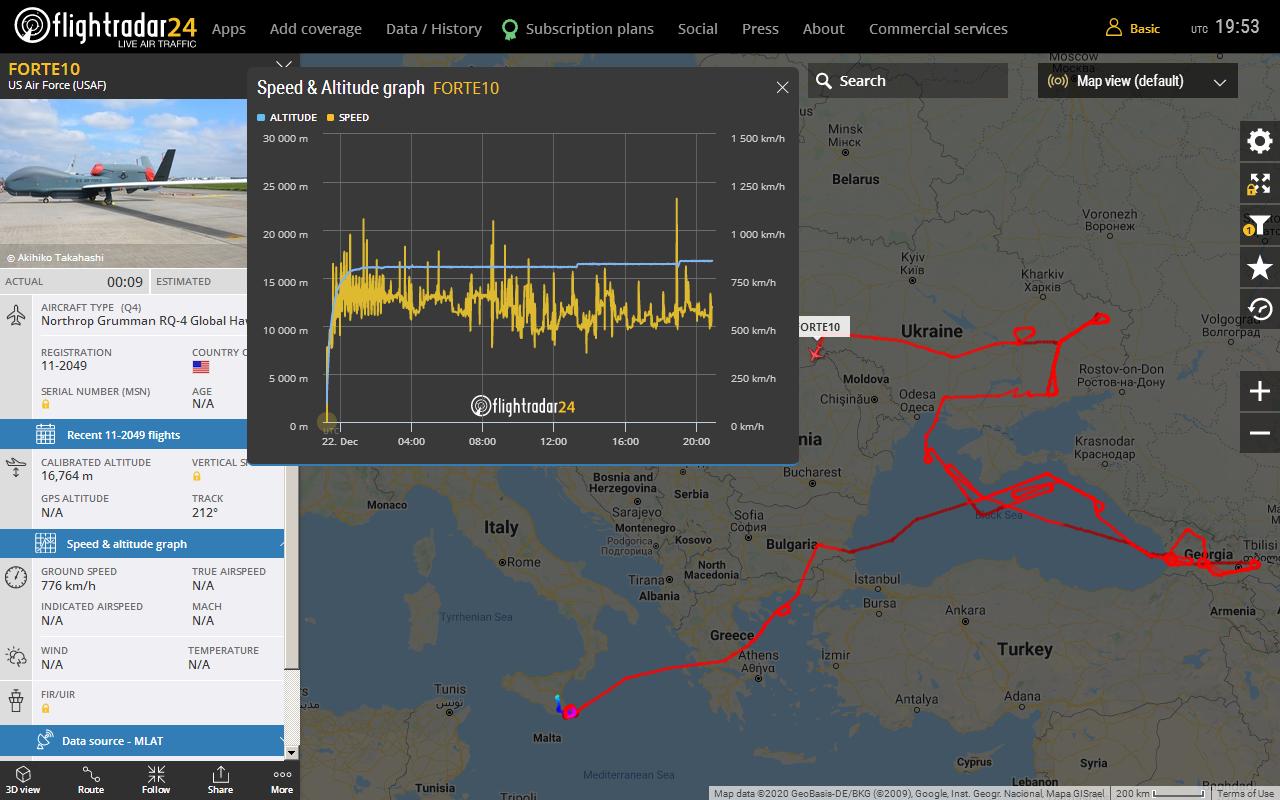Click the Flightradar24 logo

click(106, 27)
